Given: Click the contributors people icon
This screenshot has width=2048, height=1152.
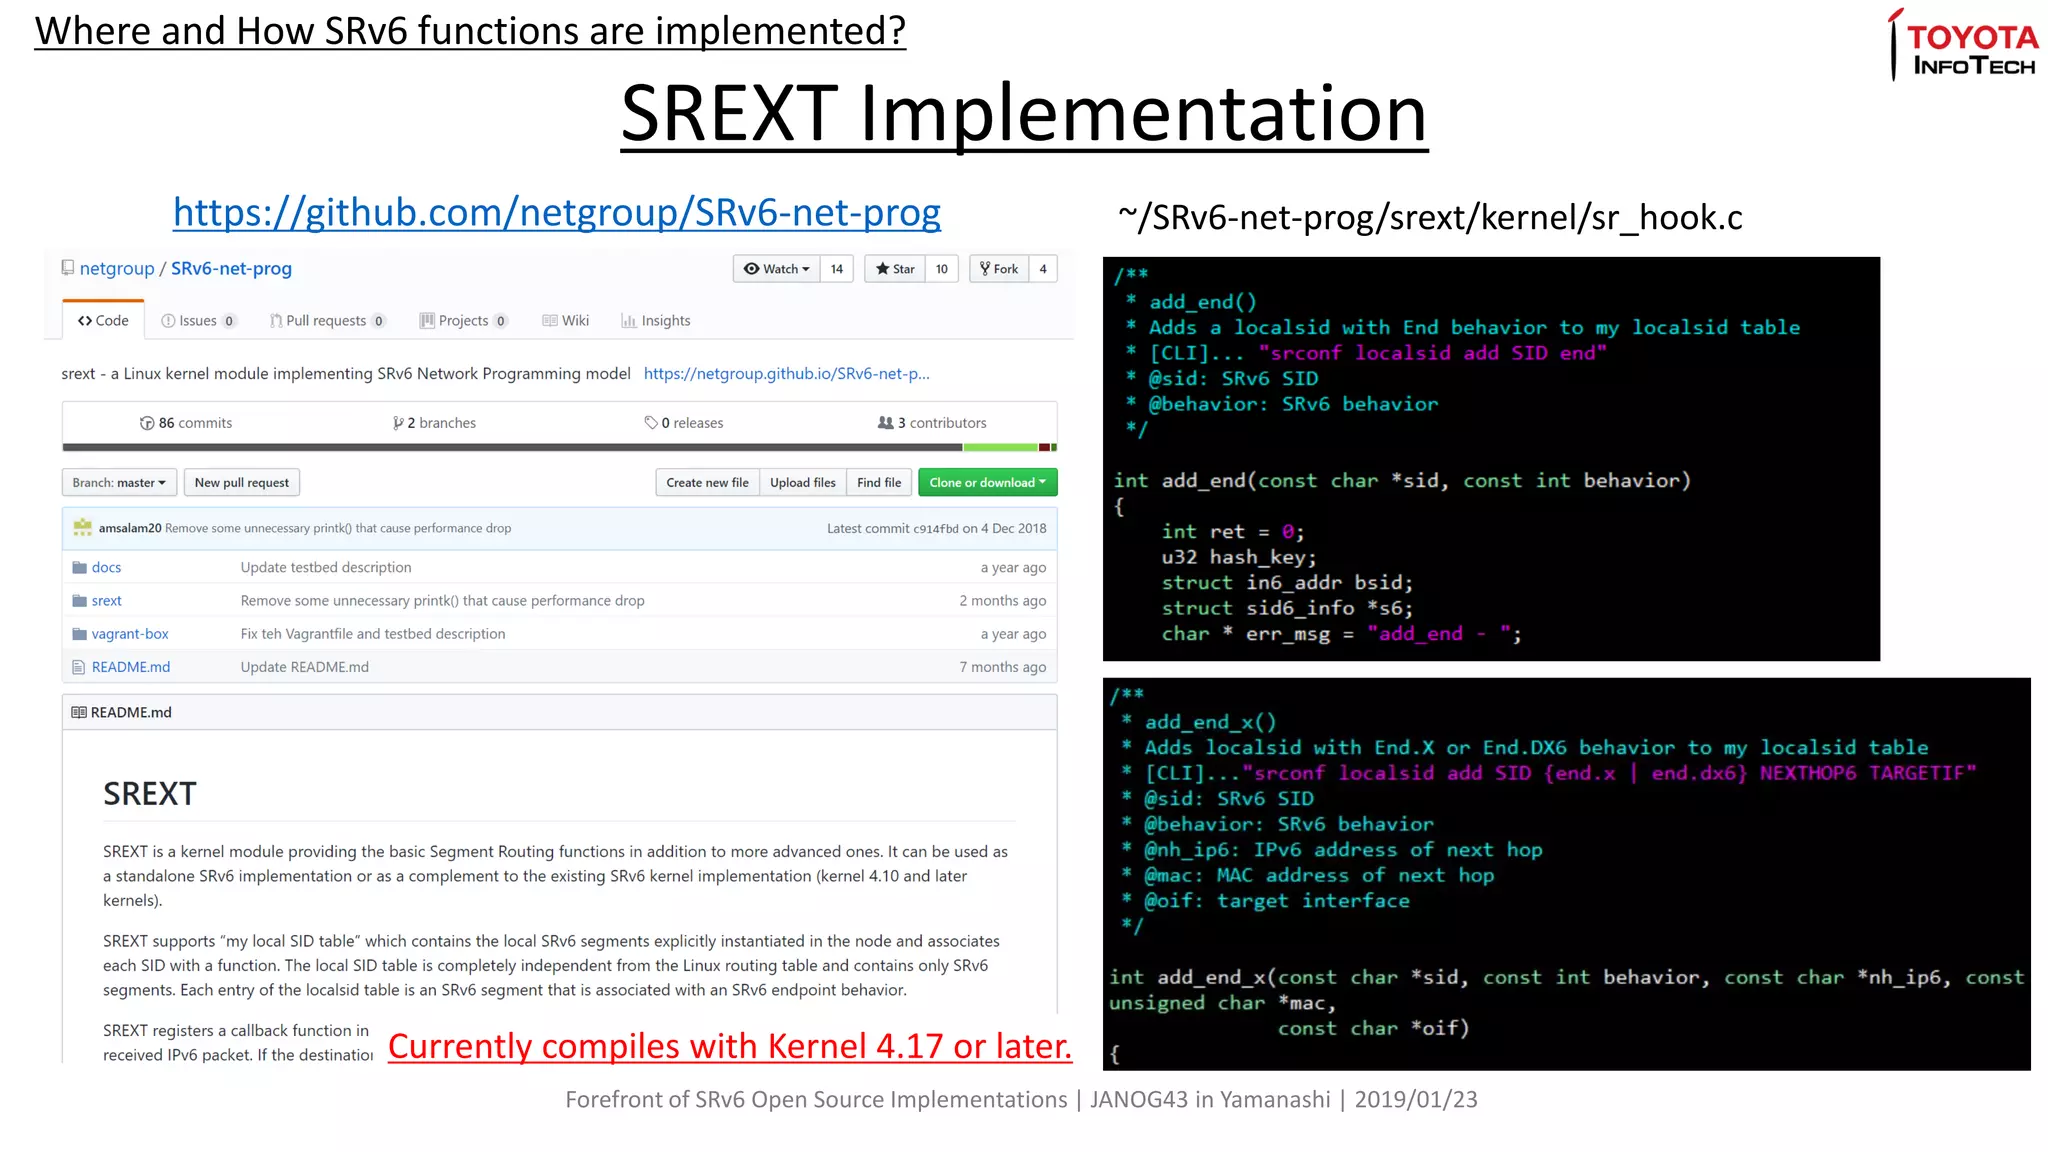Looking at the screenshot, I should 886,423.
